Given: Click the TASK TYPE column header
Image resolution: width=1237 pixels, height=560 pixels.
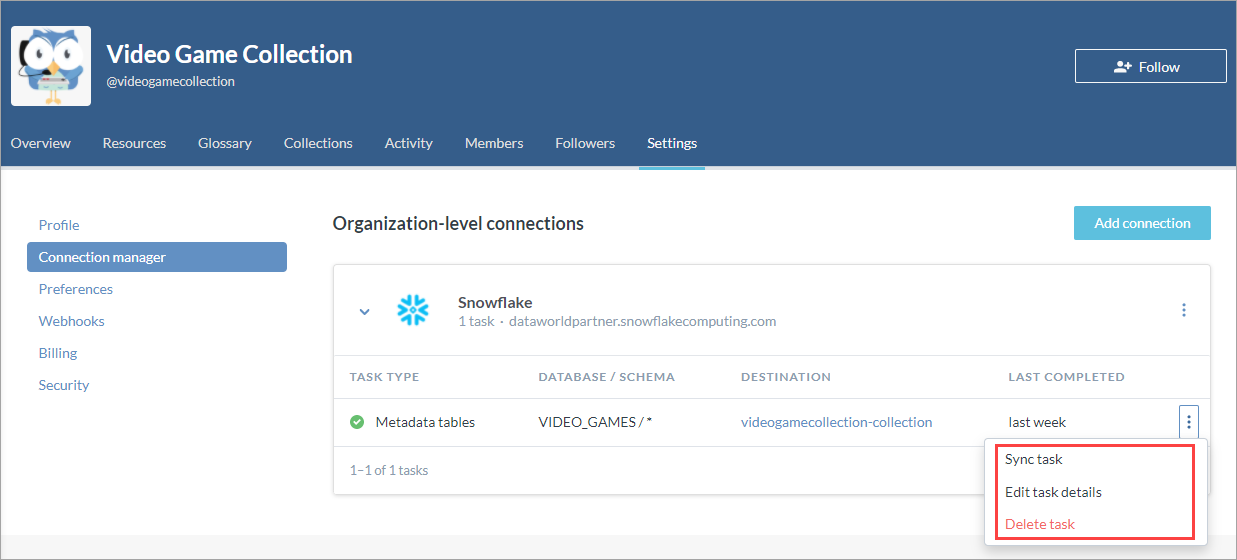Looking at the screenshot, I should coord(384,377).
